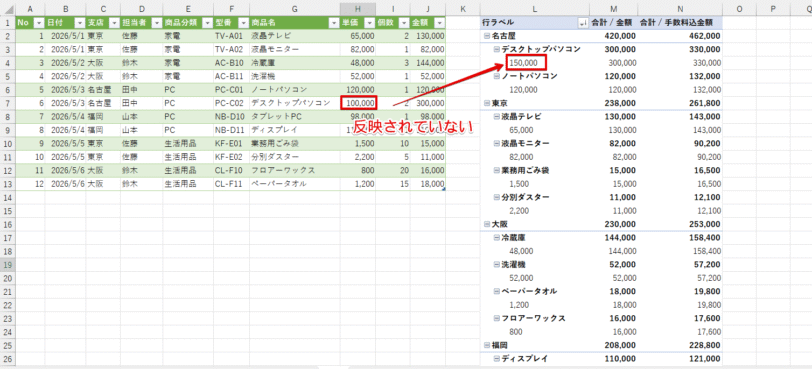
Task: Select column N header
Action: (680, 9)
